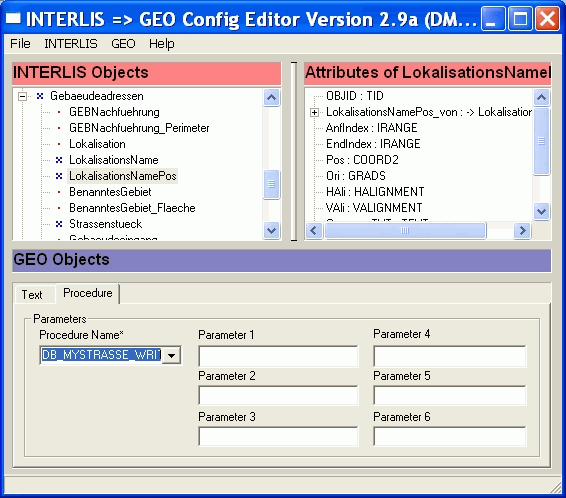Select the VAli : VALIGNMENT attribute
566x498 pixels.
374,208
